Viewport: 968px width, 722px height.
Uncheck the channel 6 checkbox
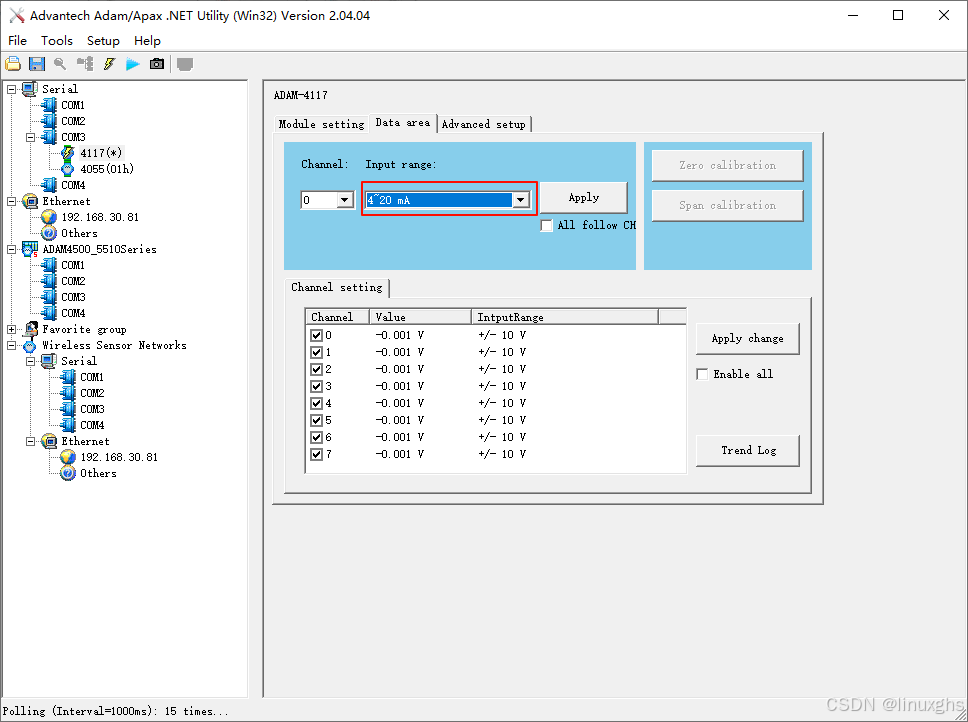[x=317, y=437]
